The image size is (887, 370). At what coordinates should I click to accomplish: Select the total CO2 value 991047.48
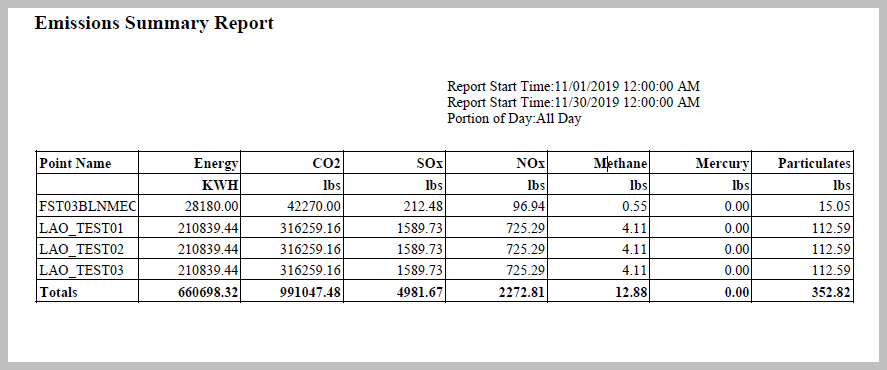click(311, 292)
